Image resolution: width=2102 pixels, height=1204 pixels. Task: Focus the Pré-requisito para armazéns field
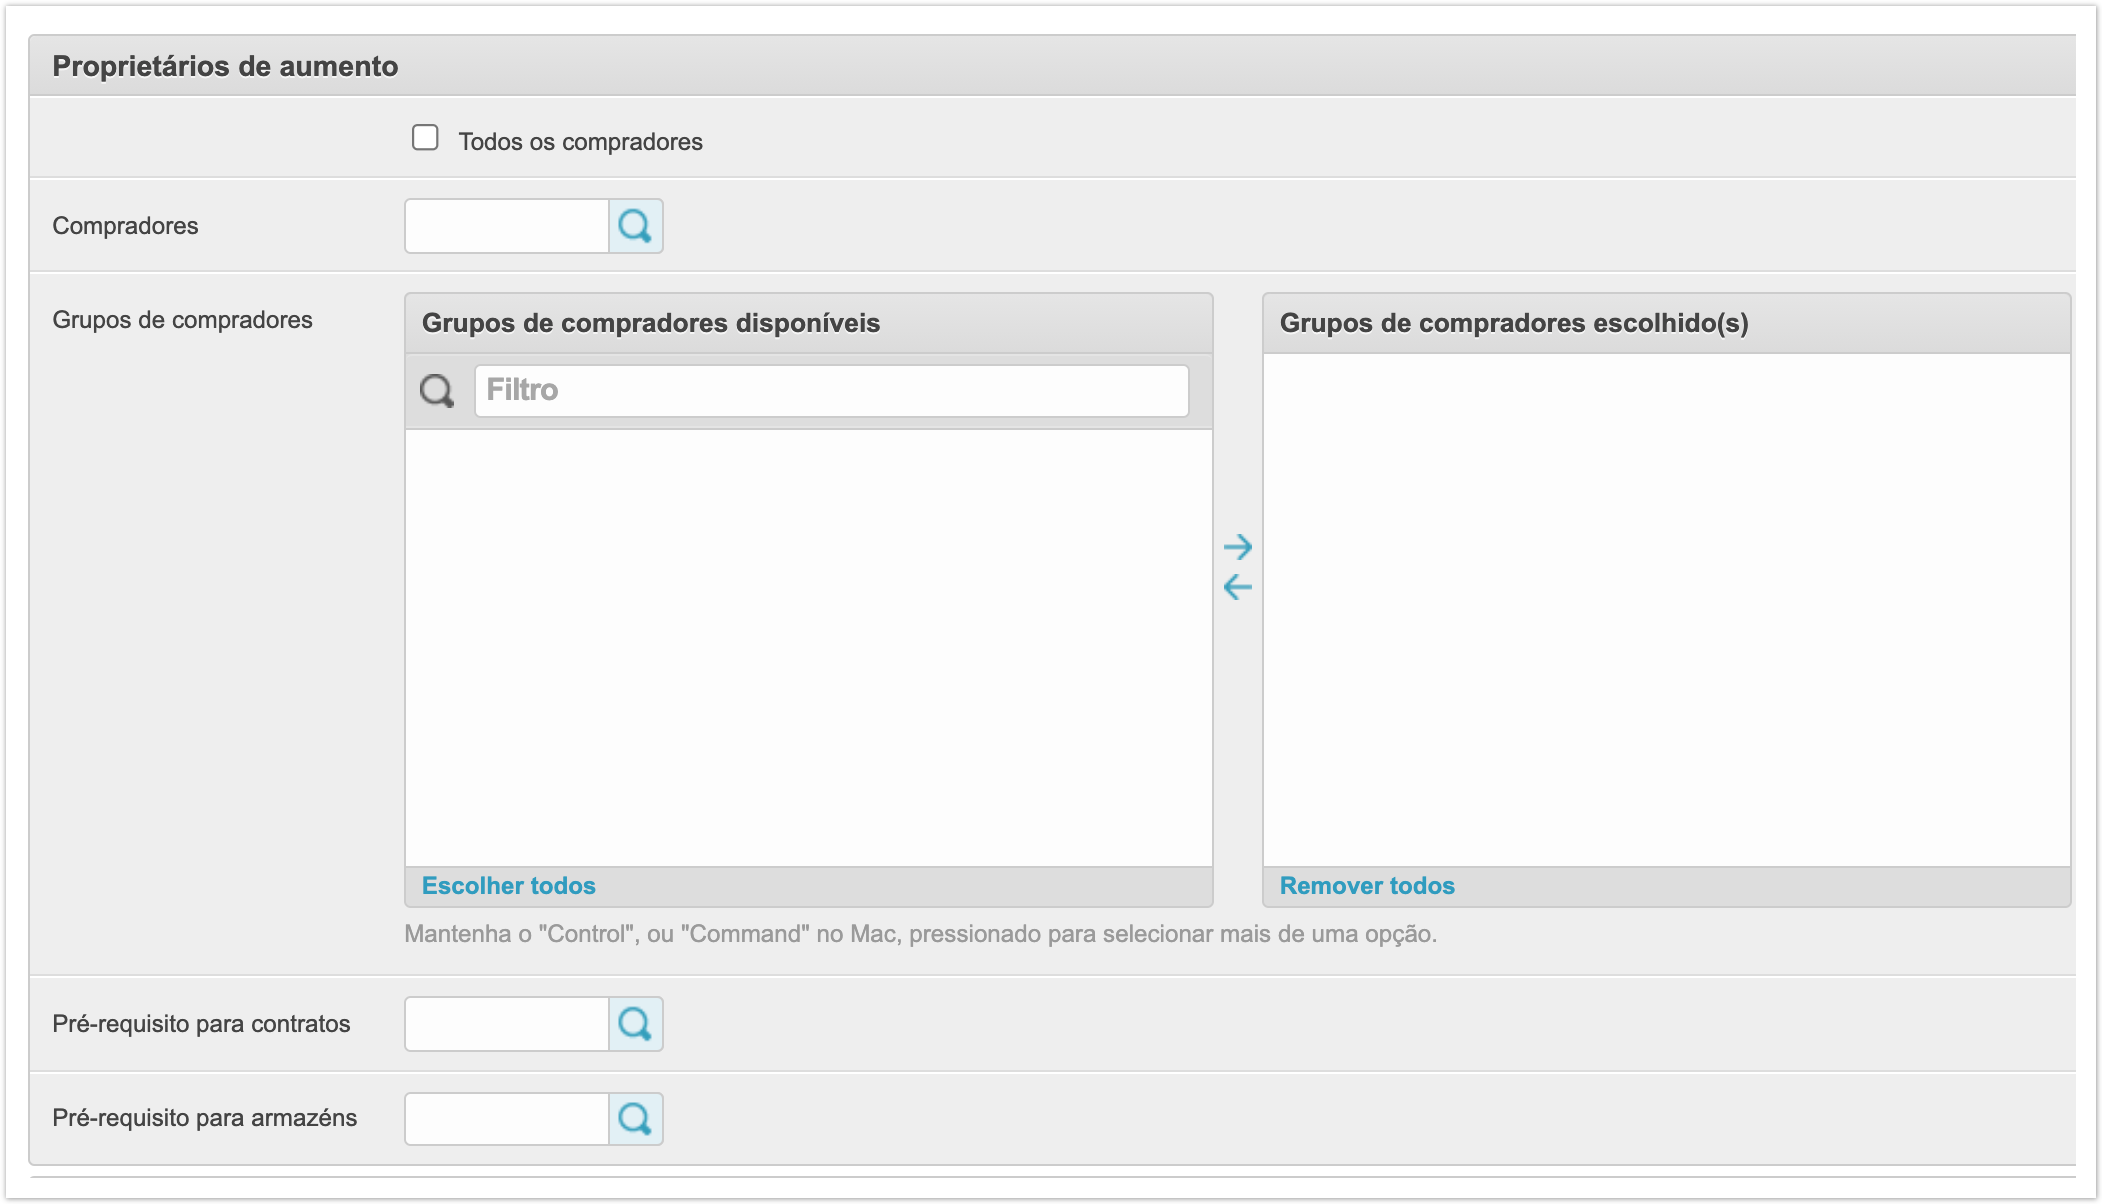[507, 1118]
